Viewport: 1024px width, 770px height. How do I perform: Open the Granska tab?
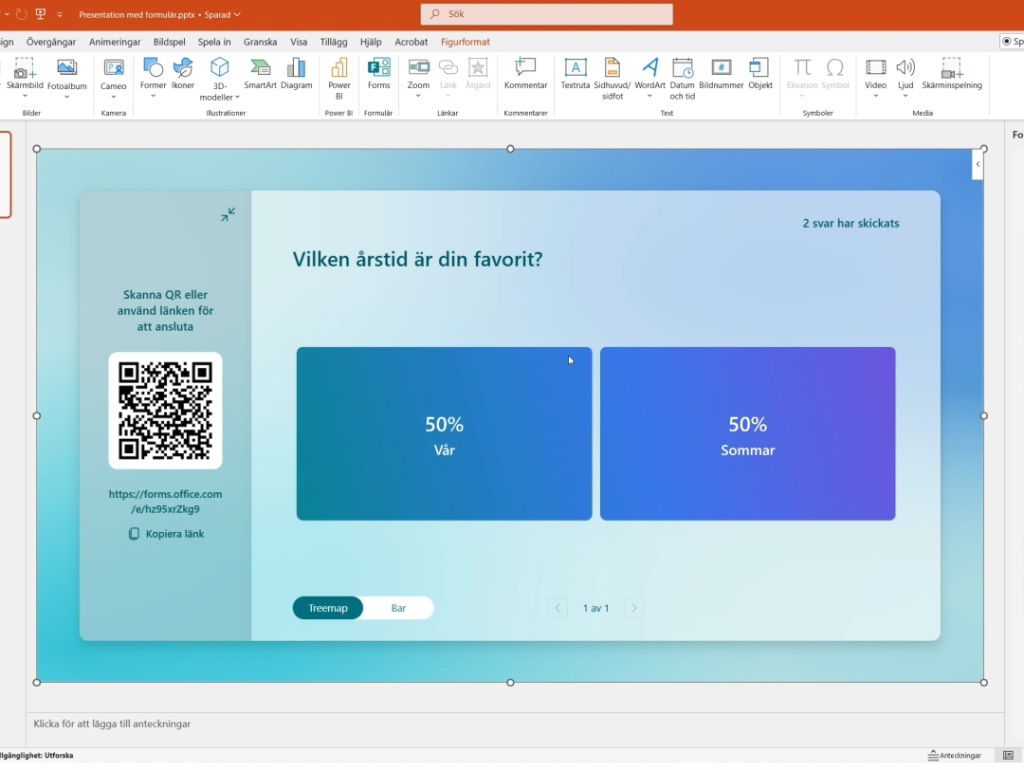click(x=260, y=42)
